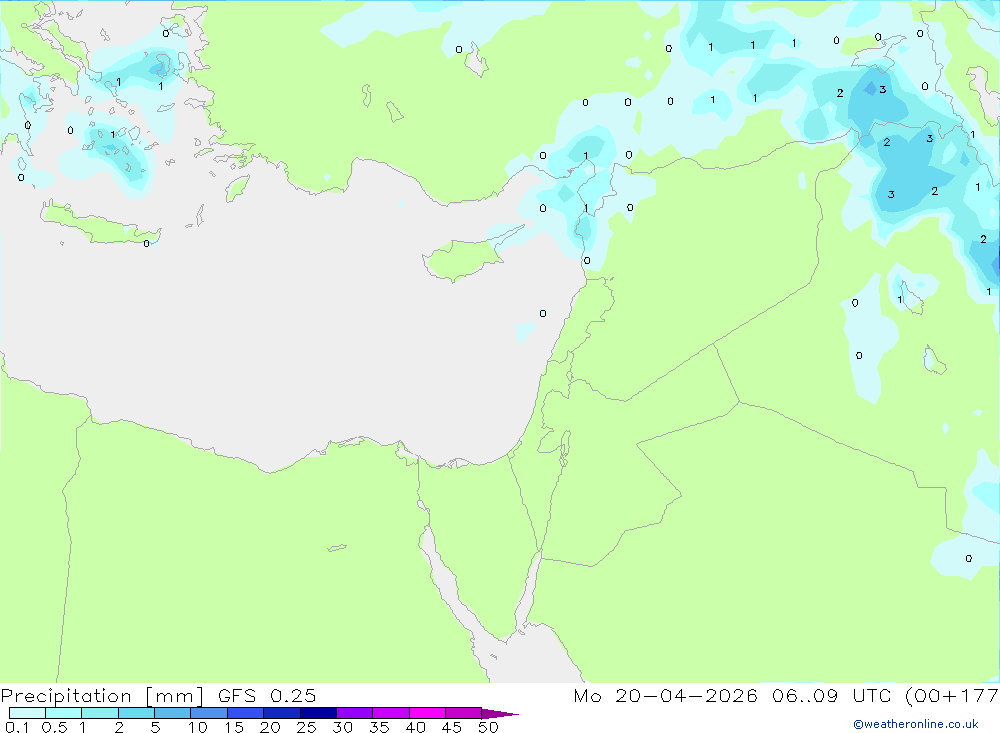Click the "0.5" legend scale label
The height and width of the screenshot is (733, 1000).
pyautogui.click(x=54, y=727)
